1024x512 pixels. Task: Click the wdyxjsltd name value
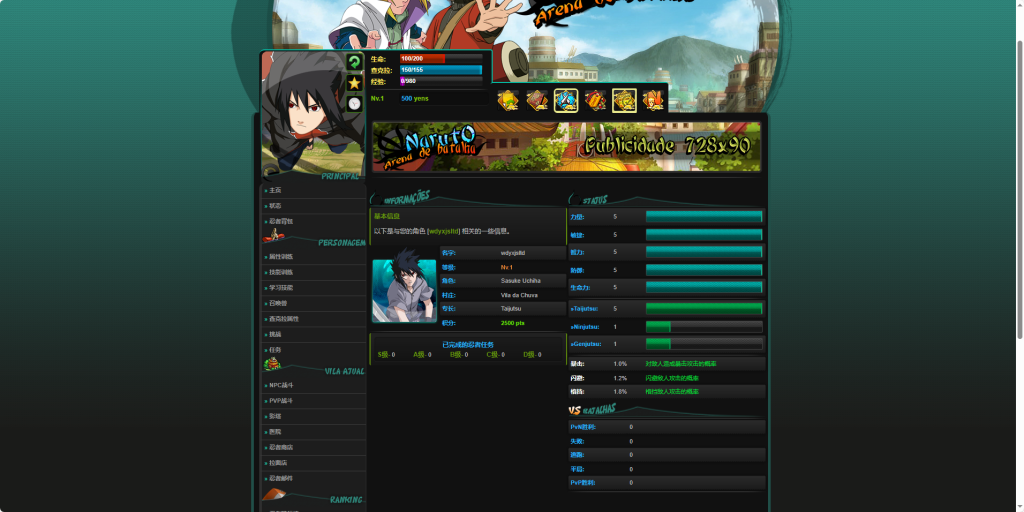(x=513, y=253)
